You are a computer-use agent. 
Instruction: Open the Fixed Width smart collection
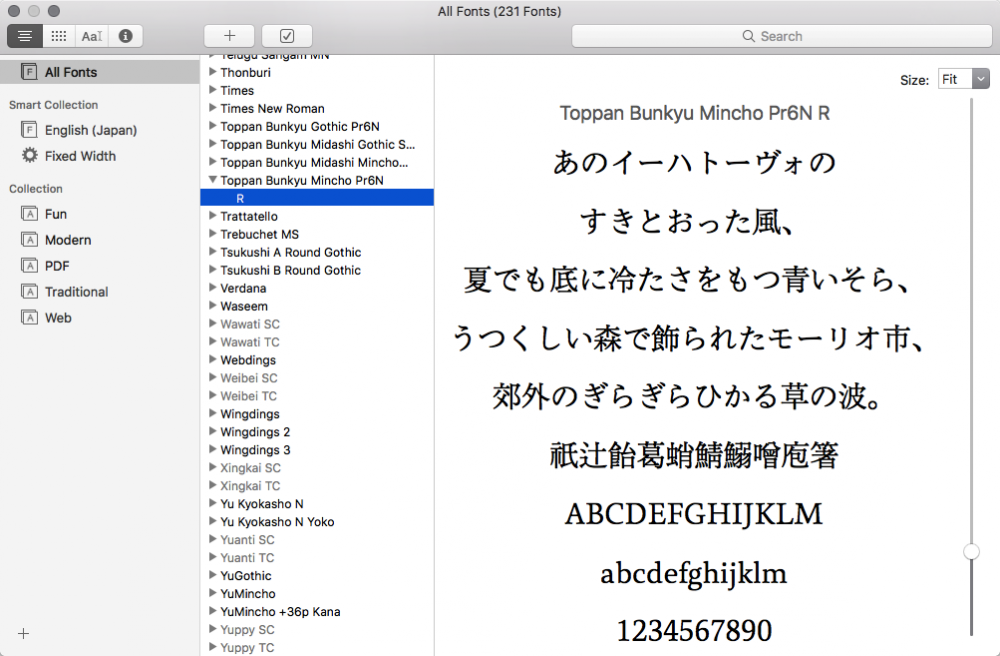point(80,156)
